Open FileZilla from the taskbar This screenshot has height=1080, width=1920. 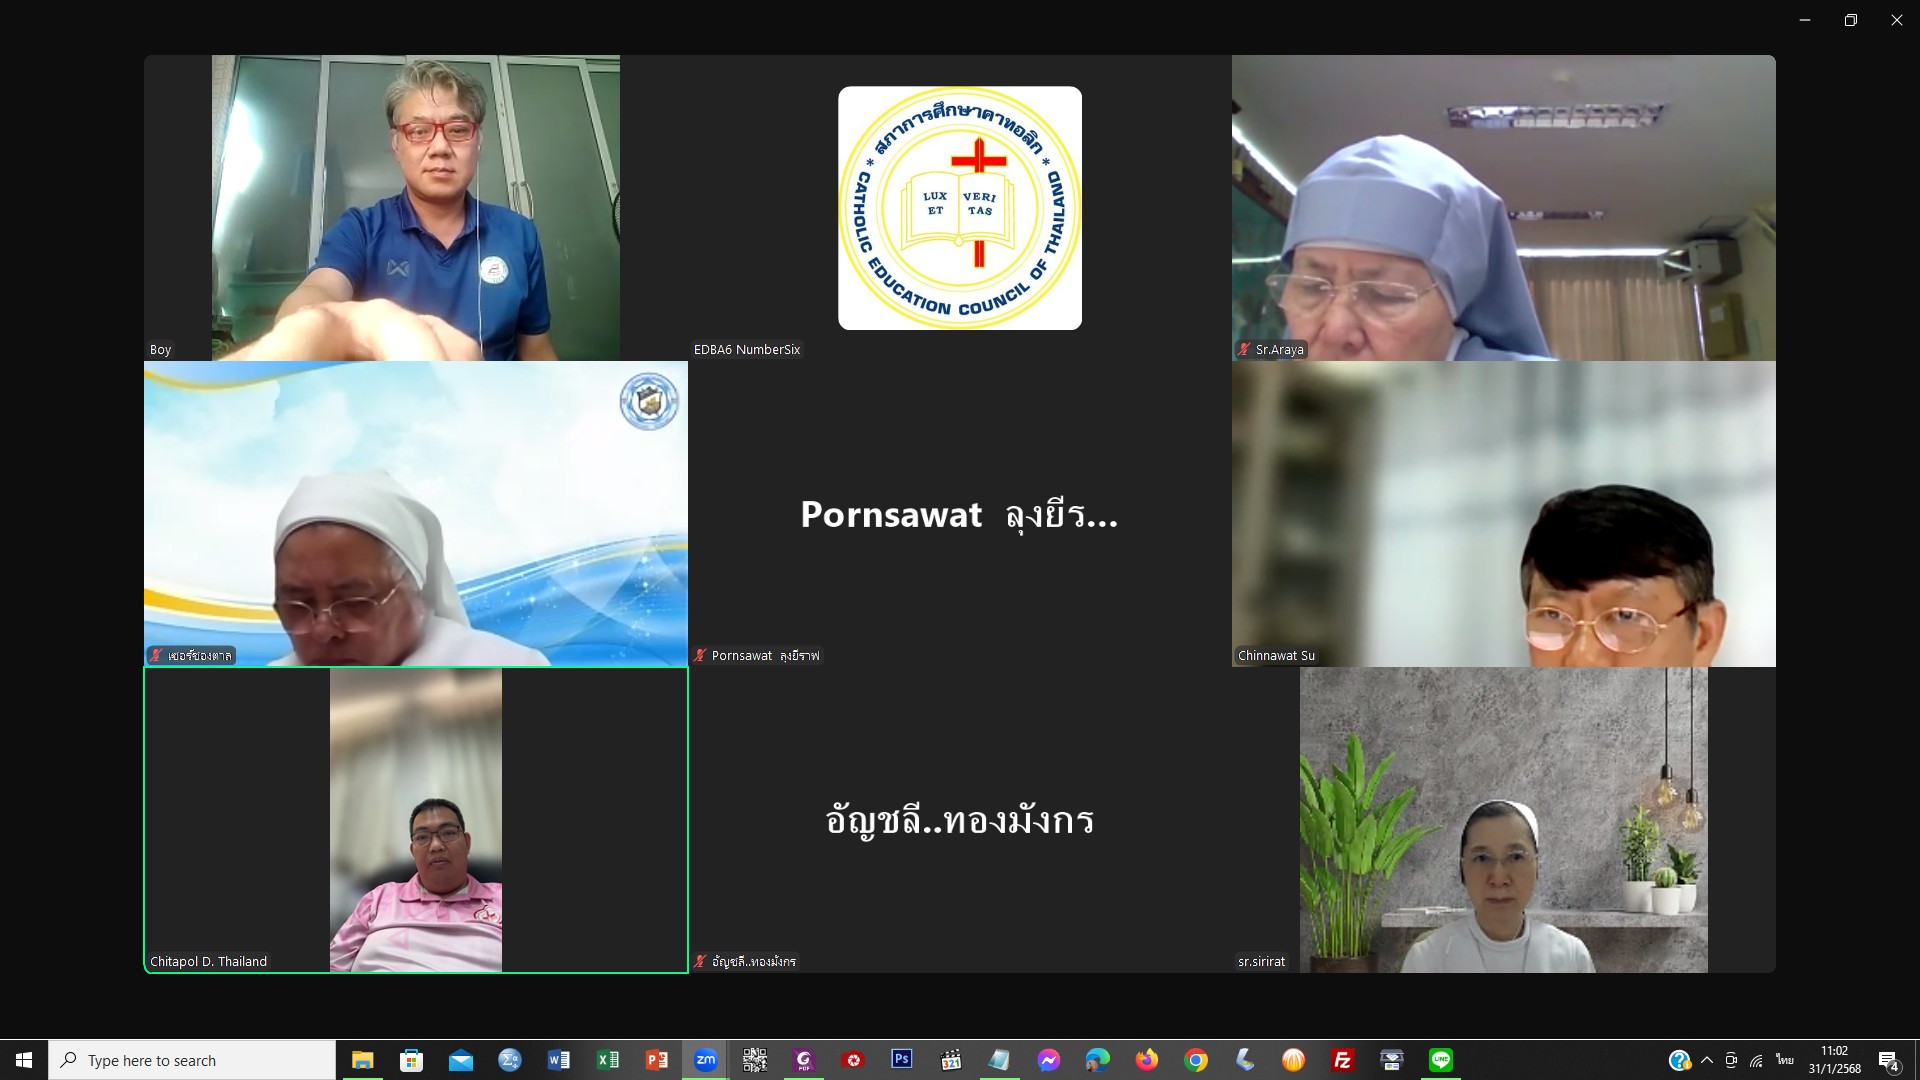[1342, 1060]
